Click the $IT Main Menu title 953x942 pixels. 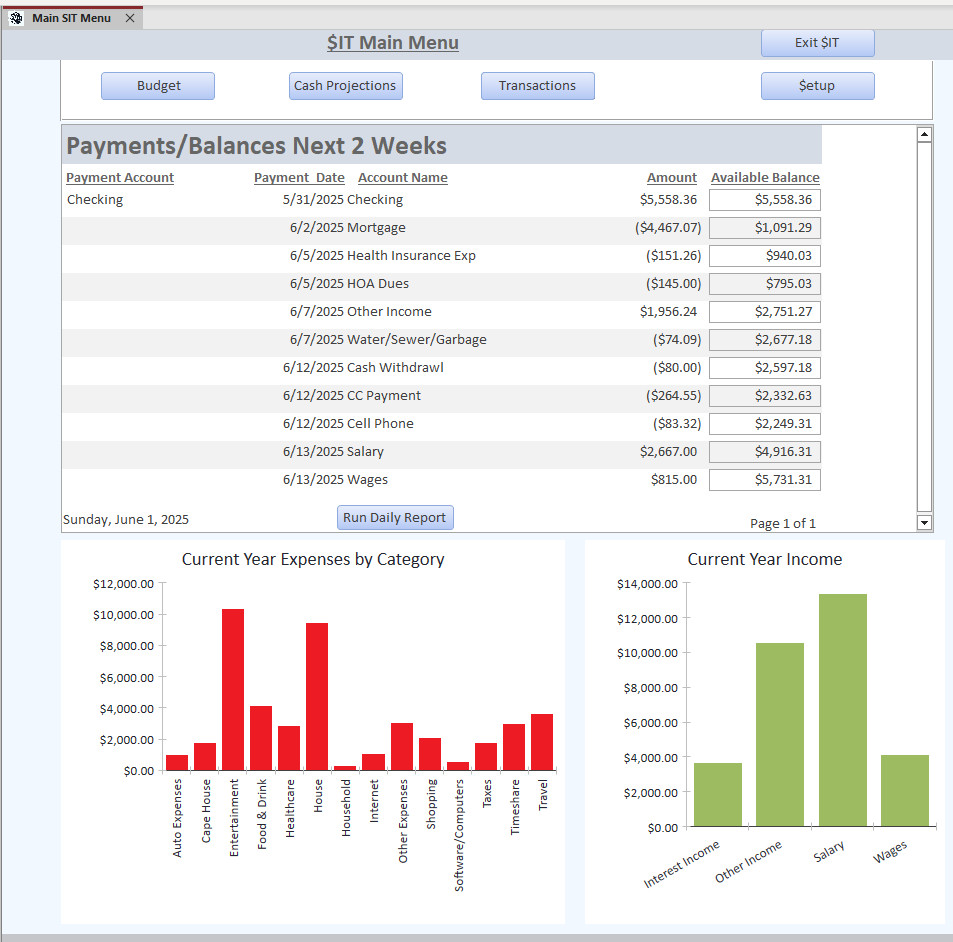[393, 43]
